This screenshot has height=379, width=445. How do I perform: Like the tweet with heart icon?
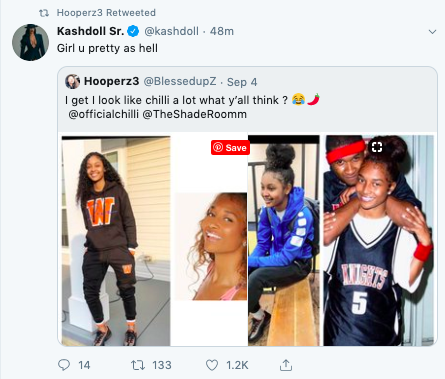click(x=212, y=365)
